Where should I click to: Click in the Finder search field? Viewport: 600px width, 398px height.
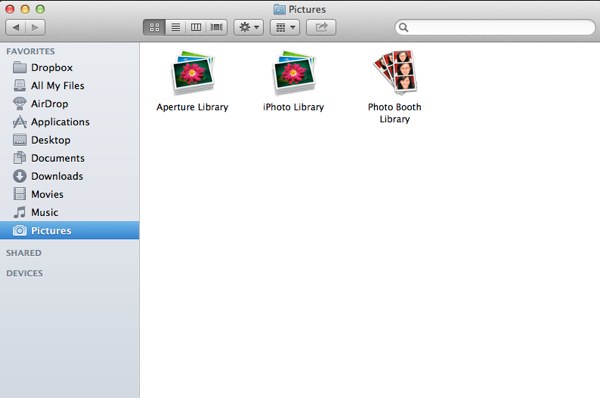[495, 27]
